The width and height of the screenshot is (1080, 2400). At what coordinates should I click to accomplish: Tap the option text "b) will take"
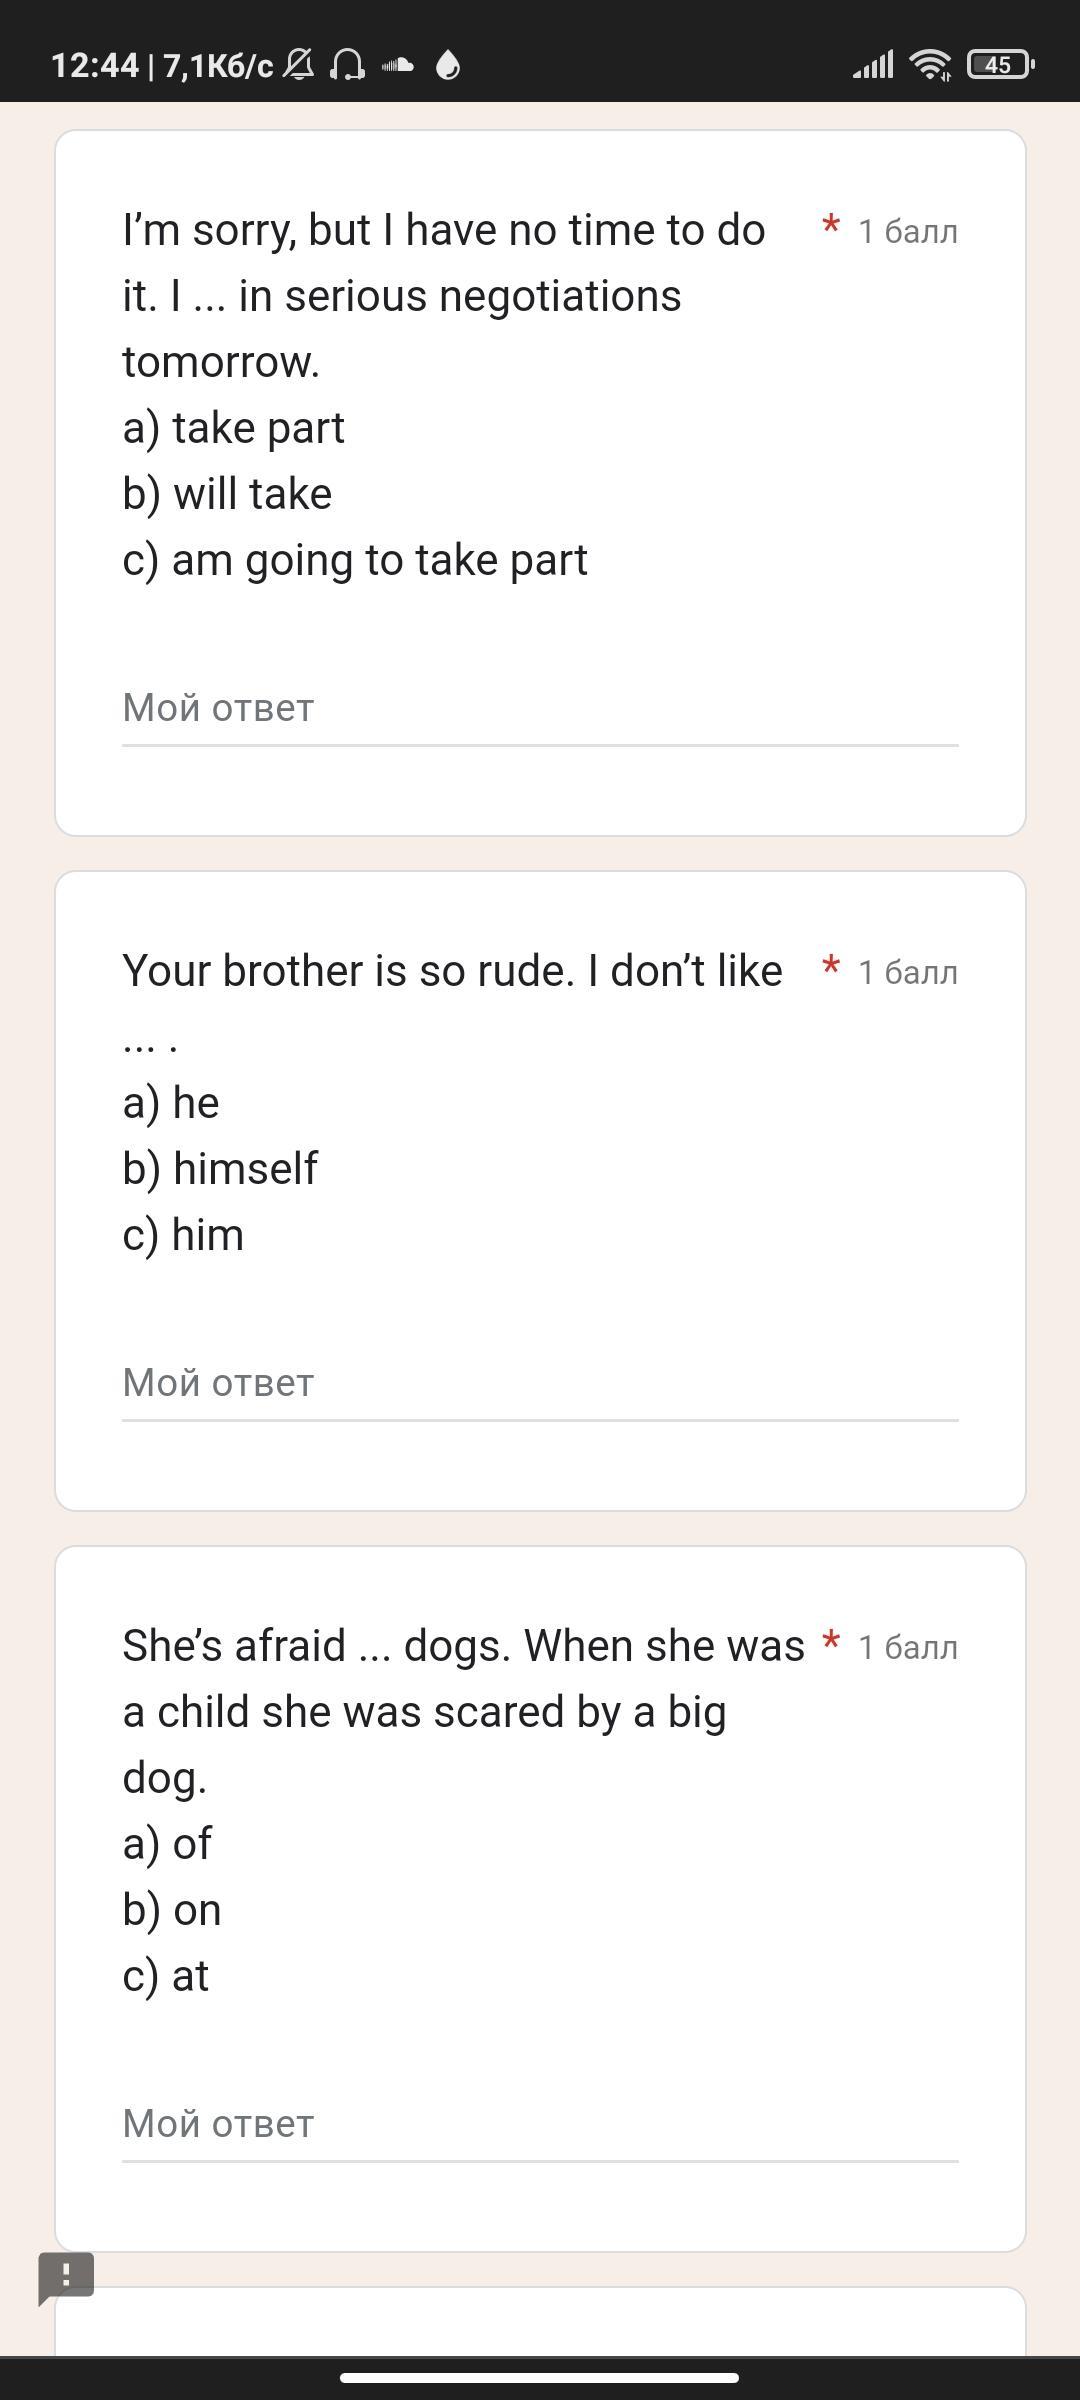pos(227,494)
